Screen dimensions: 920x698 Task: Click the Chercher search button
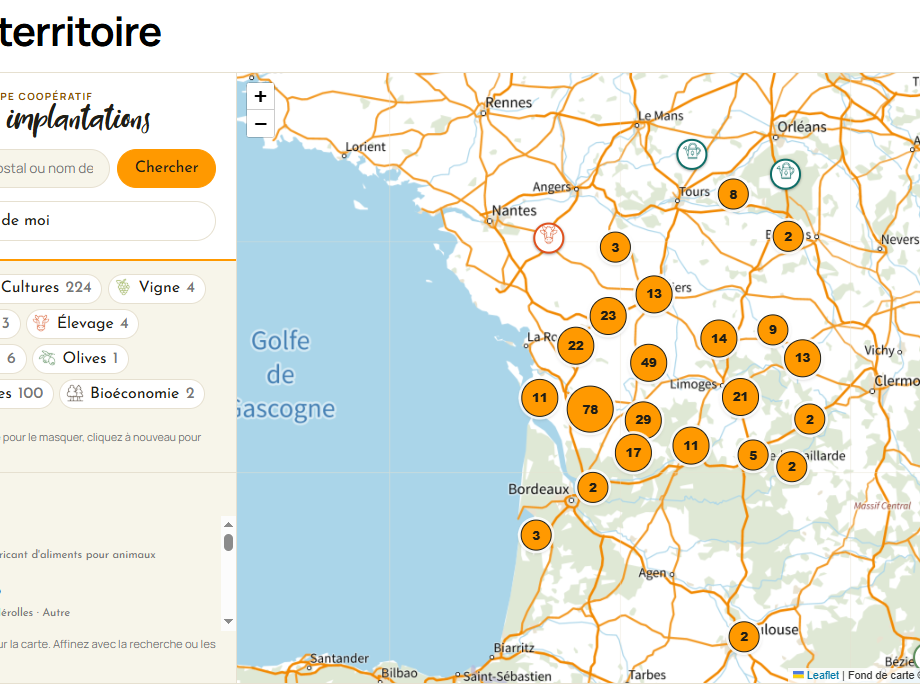click(x=167, y=168)
